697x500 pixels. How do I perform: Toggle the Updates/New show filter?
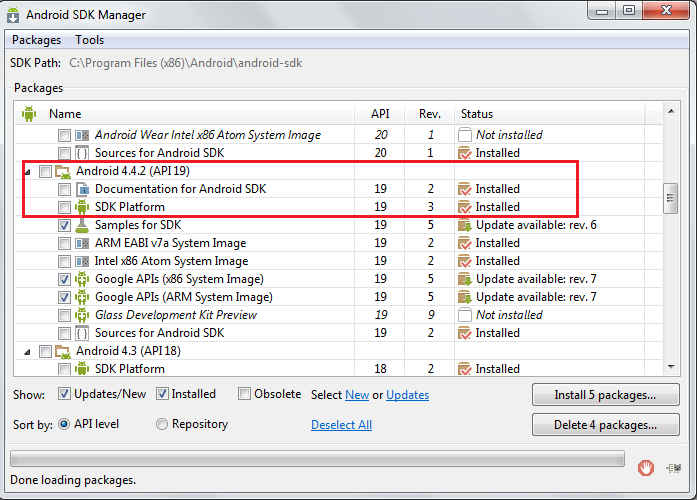[64, 394]
